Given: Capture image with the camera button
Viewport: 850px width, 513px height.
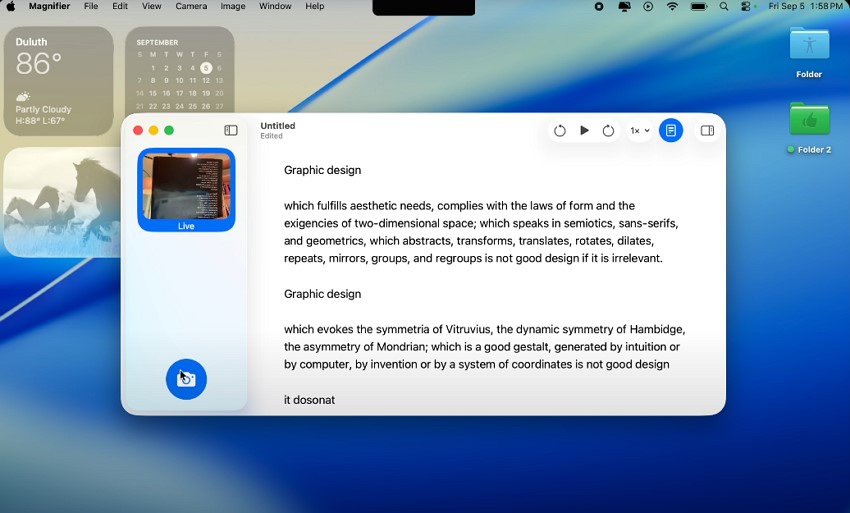Looking at the screenshot, I should 186,379.
